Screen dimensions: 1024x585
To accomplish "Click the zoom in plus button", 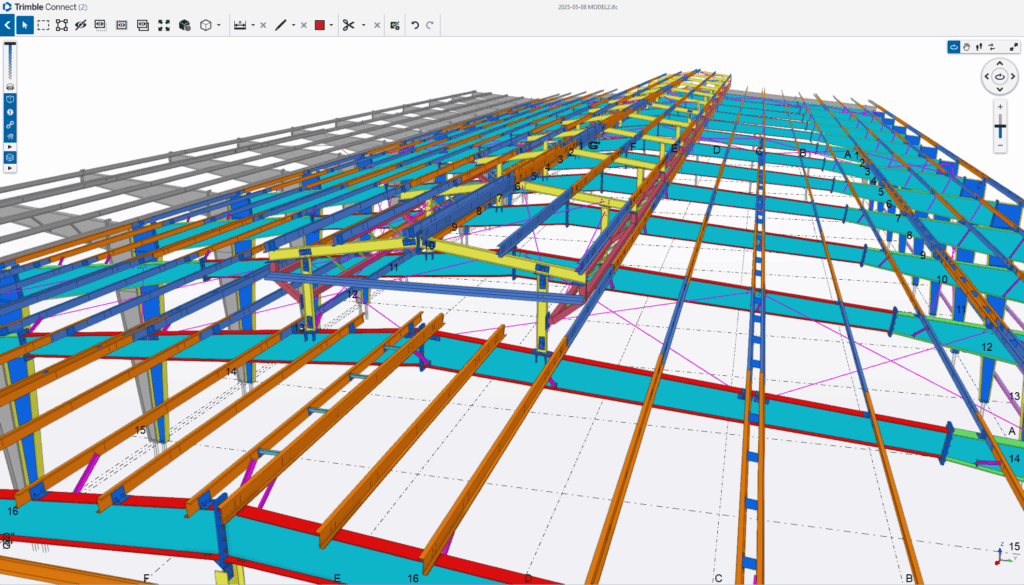I will (x=1000, y=106).
